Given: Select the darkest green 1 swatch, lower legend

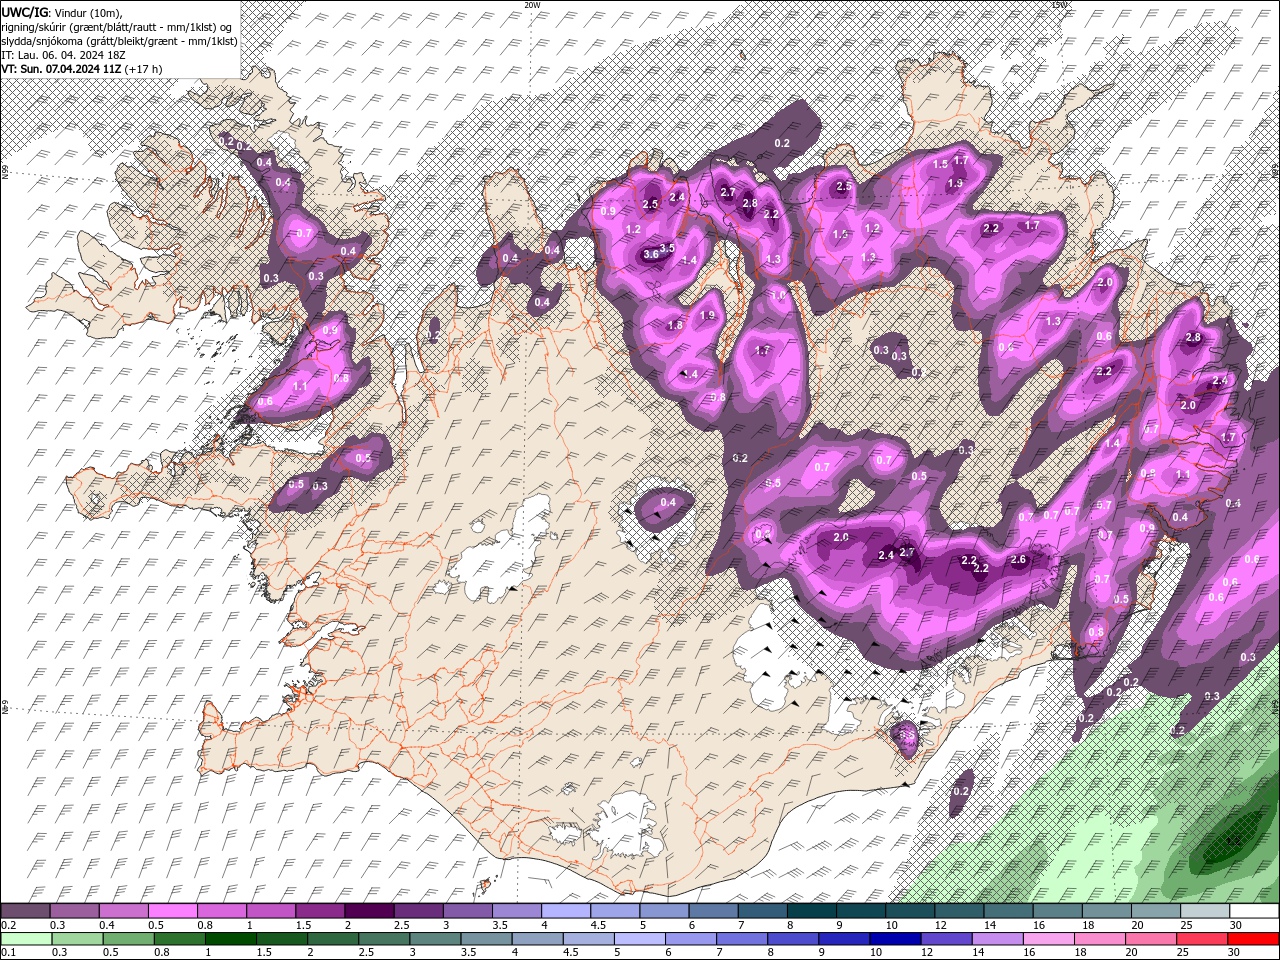Looking at the screenshot, I should [x=231, y=939].
